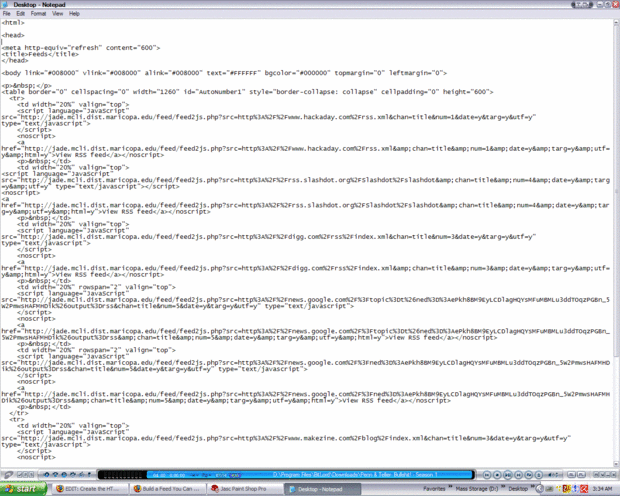Screen dimensions: 620x496
Task: Click the src line containing digg.com
Action: click(268, 237)
